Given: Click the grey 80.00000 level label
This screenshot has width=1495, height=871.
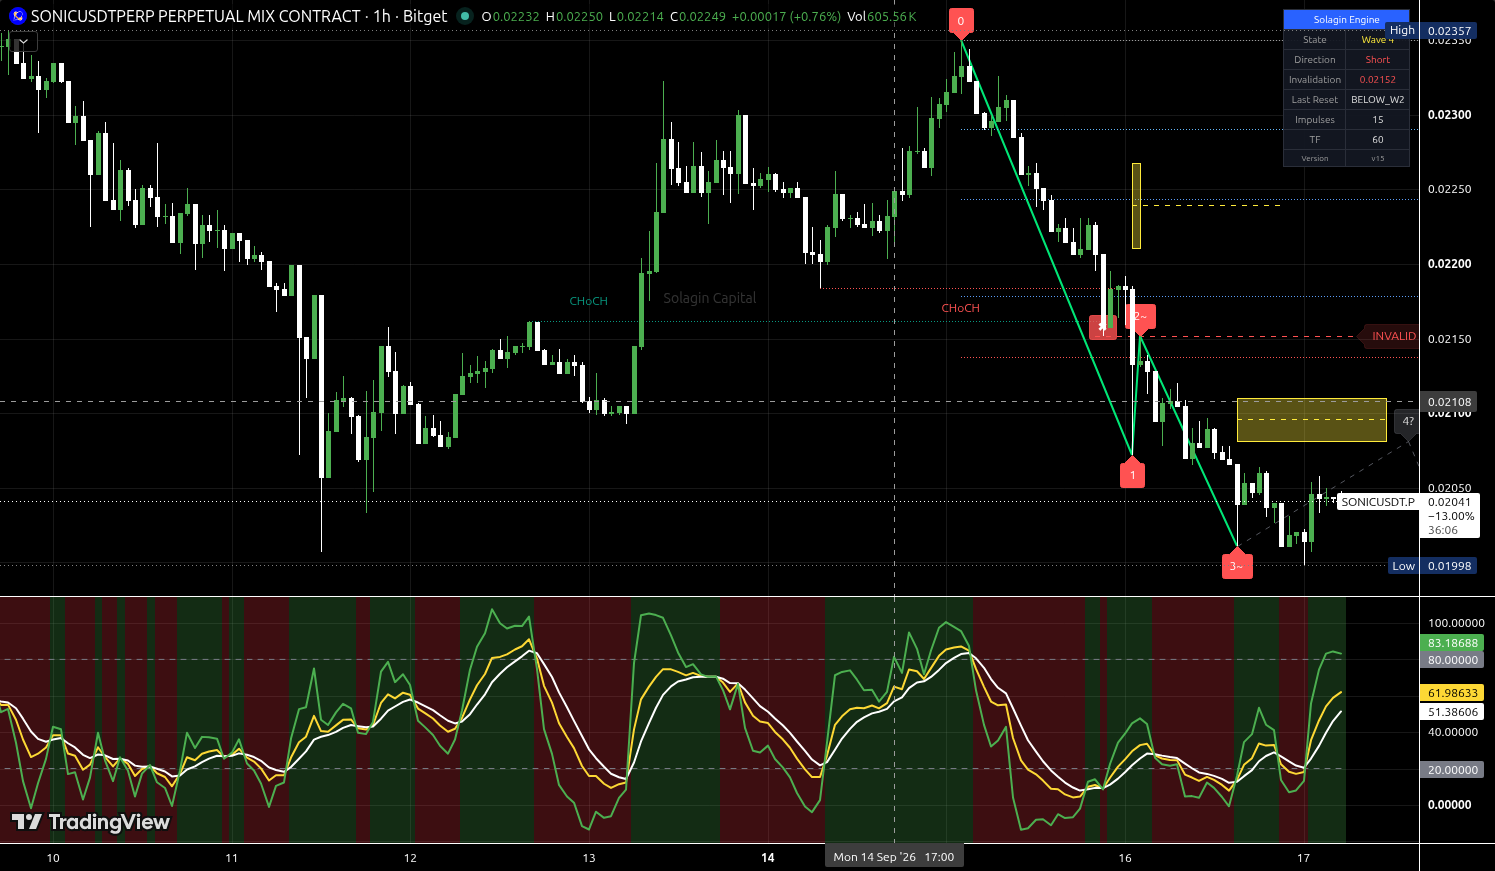Looking at the screenshot, I should (x=1452, y=660).
